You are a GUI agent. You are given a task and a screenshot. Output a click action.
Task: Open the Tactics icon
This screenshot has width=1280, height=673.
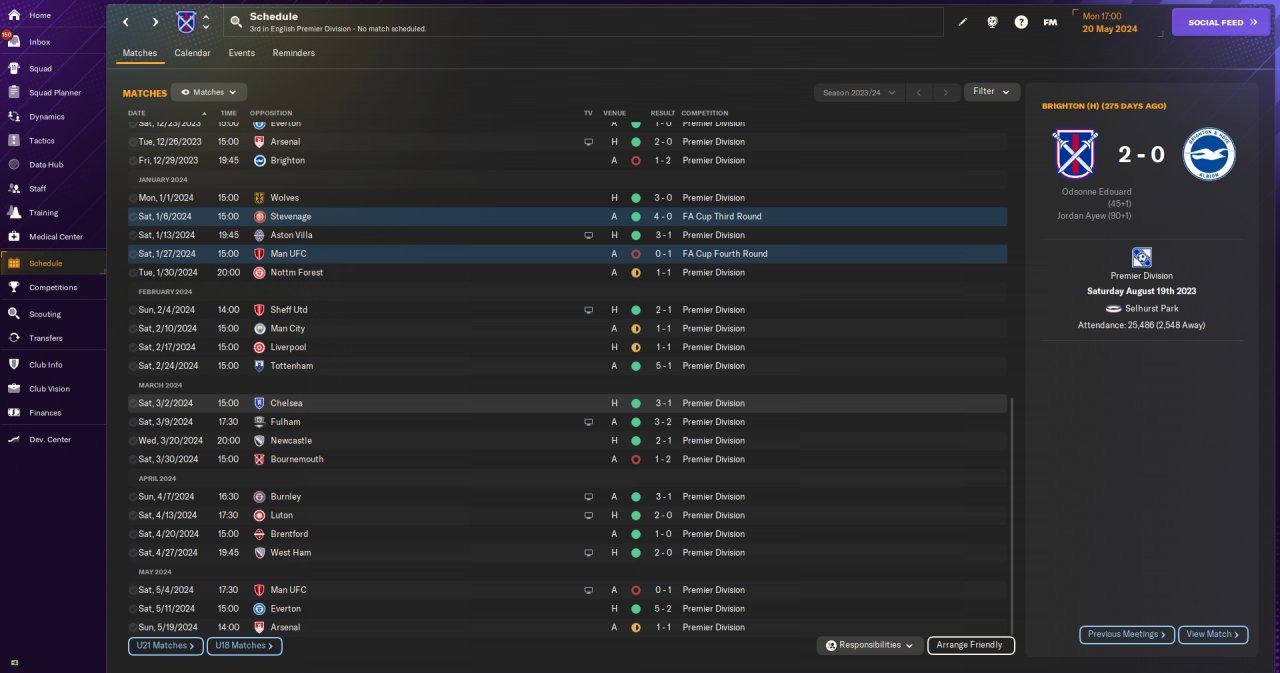pos(14,141)
